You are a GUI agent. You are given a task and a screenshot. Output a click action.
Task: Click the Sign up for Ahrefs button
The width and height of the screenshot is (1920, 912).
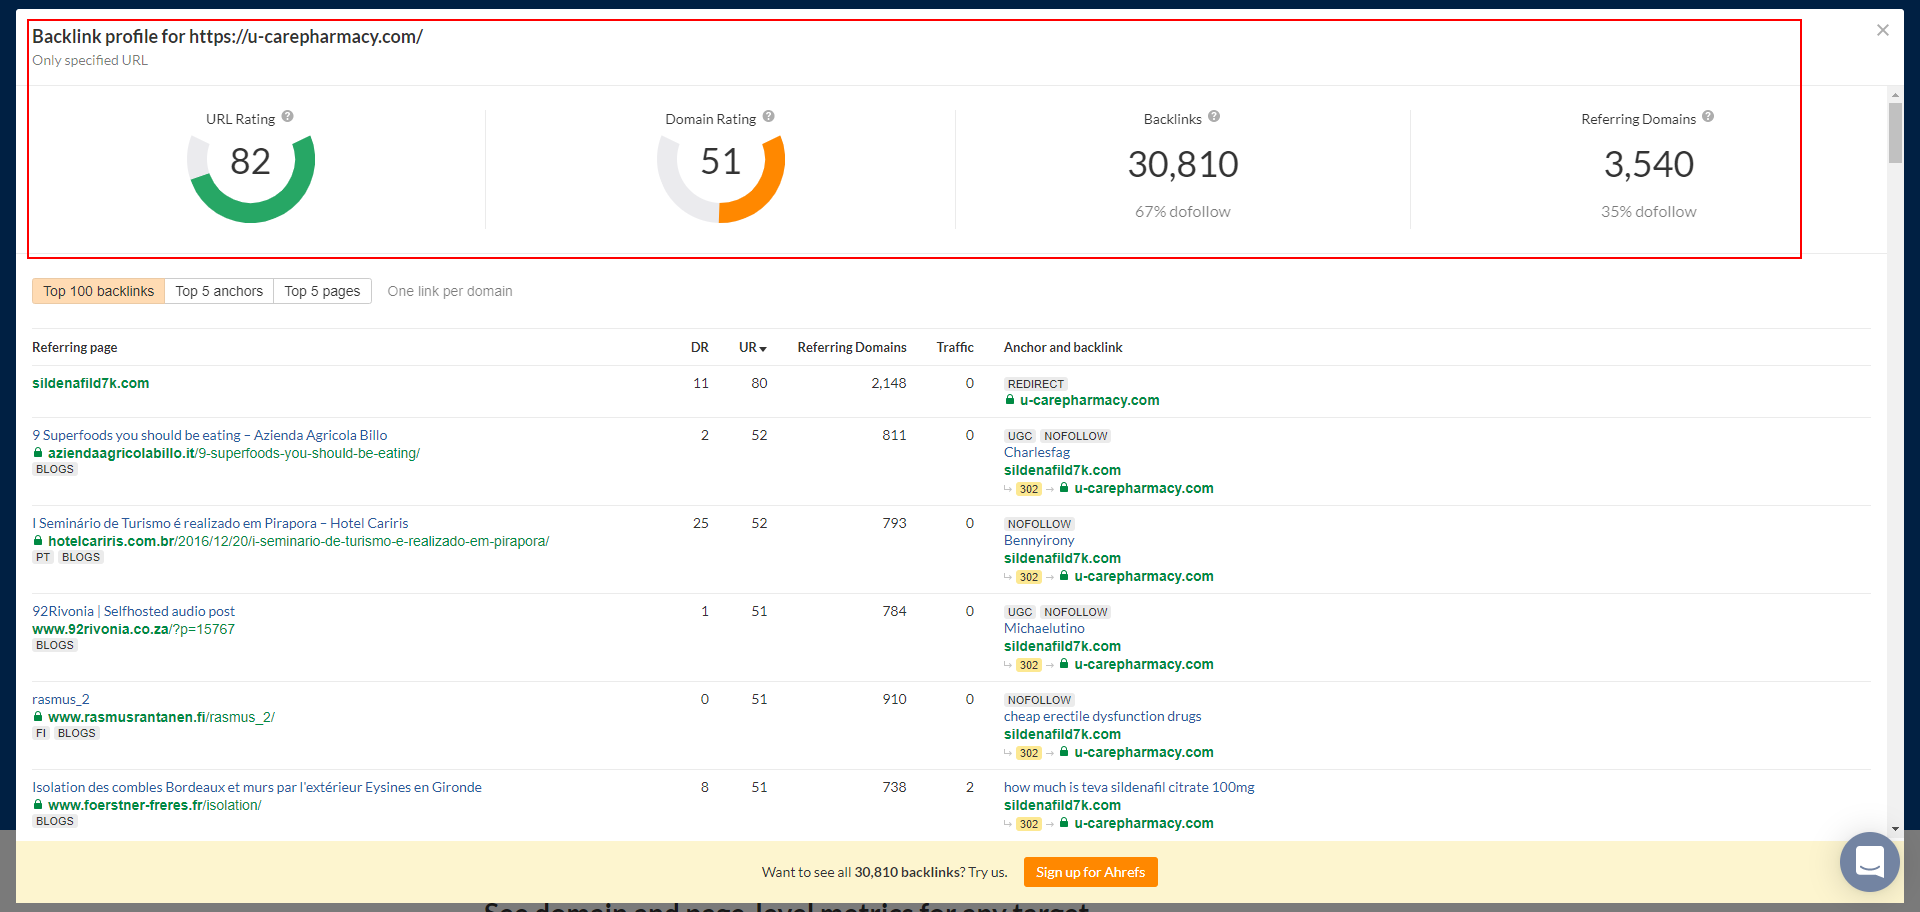tap(1090, 872)
